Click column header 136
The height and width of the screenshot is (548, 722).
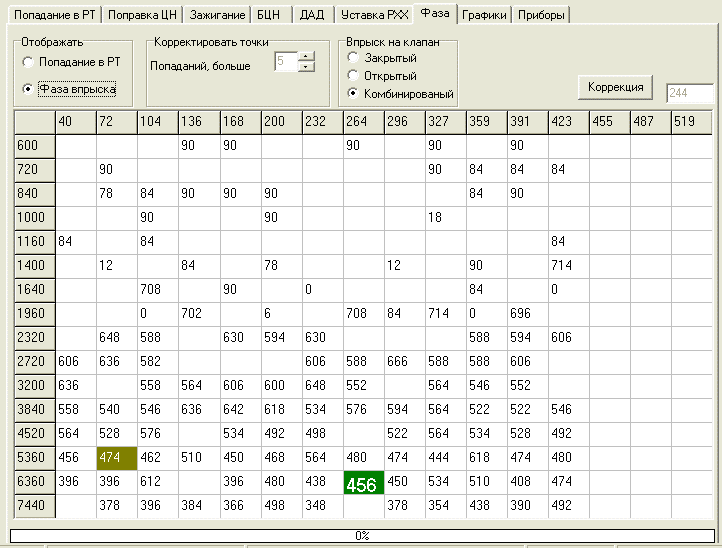pyautogui.click(x=199, y=122)
